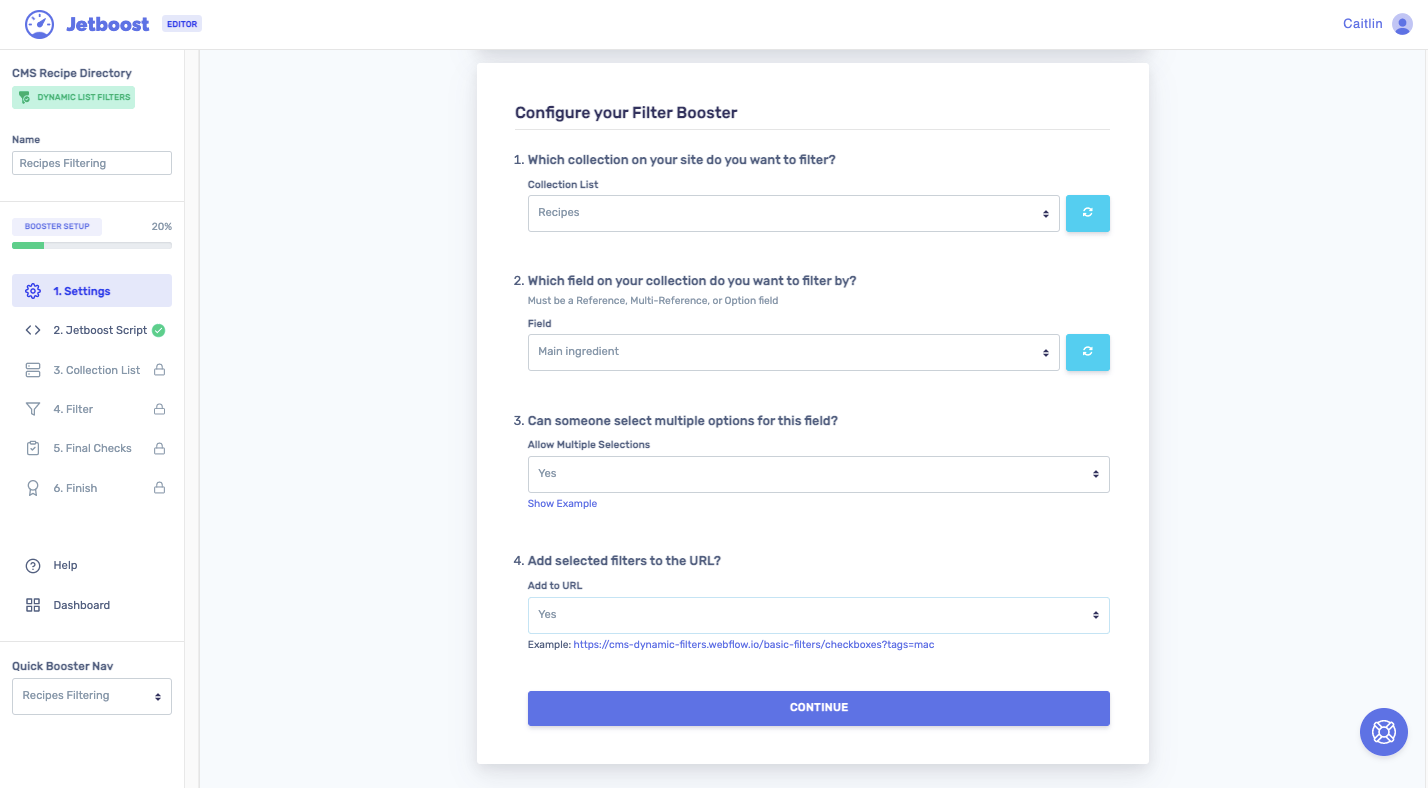Open the help chat widget bubble
The height and width of the screenshot is (788, 1428).
[x=1383, y=731]
